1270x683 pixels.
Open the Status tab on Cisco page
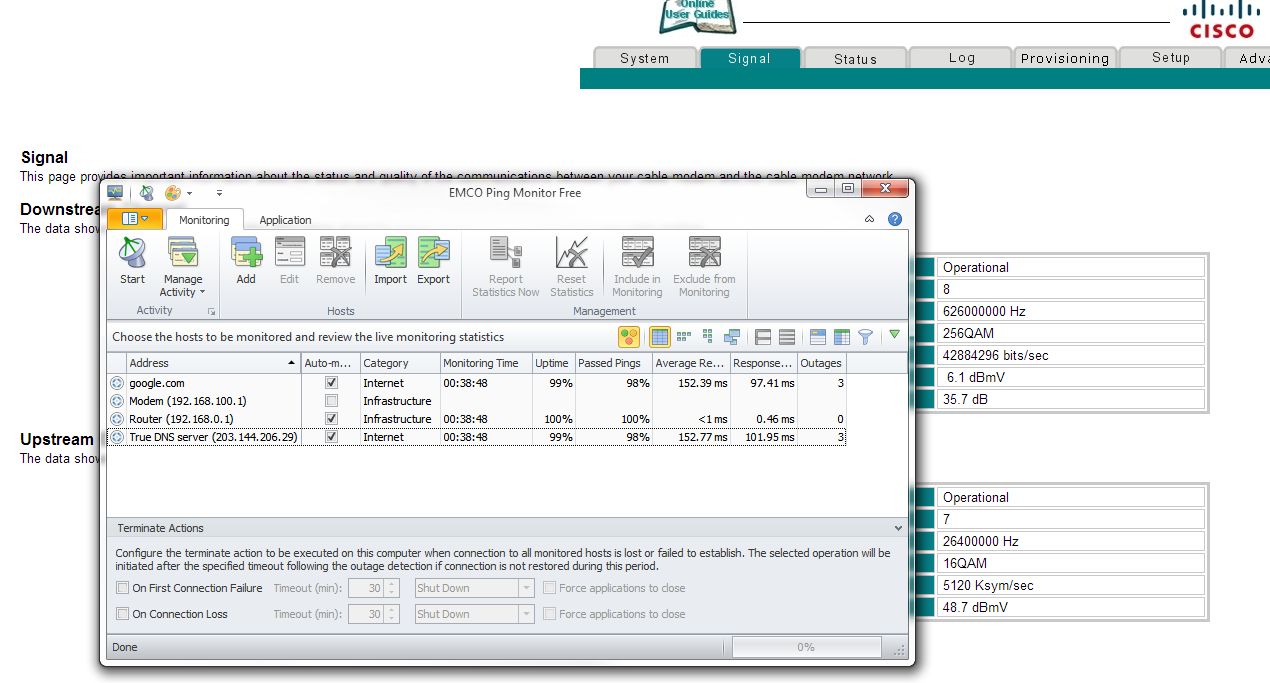[x=855, y=59]
